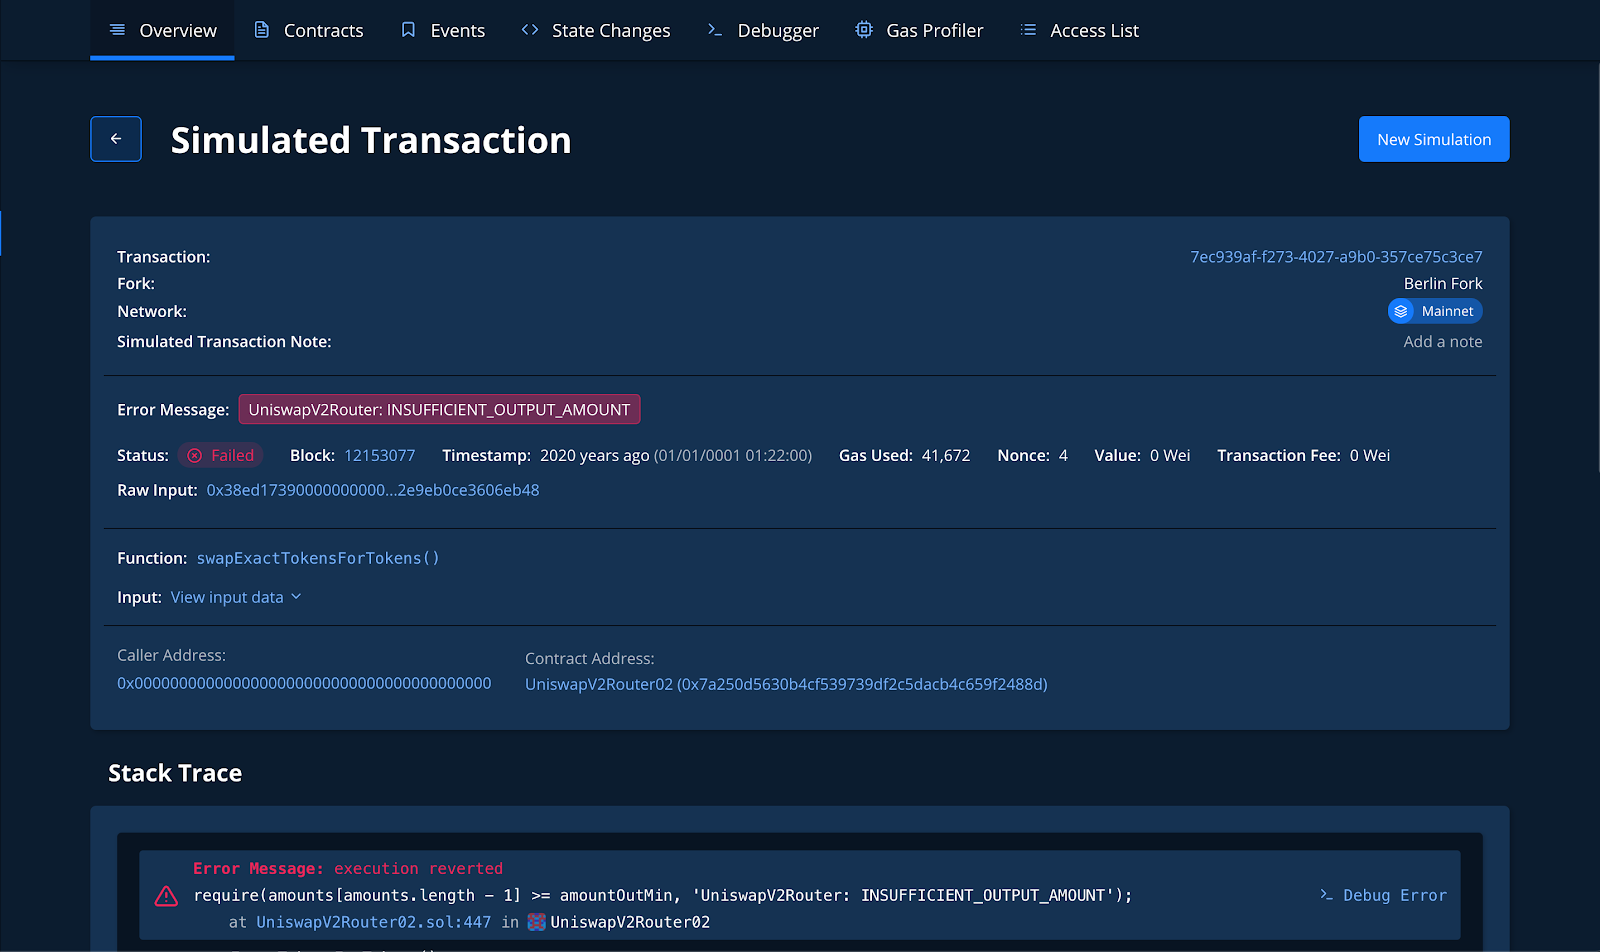Open the swapExactTokensForTokens() function link

point(318,558)
